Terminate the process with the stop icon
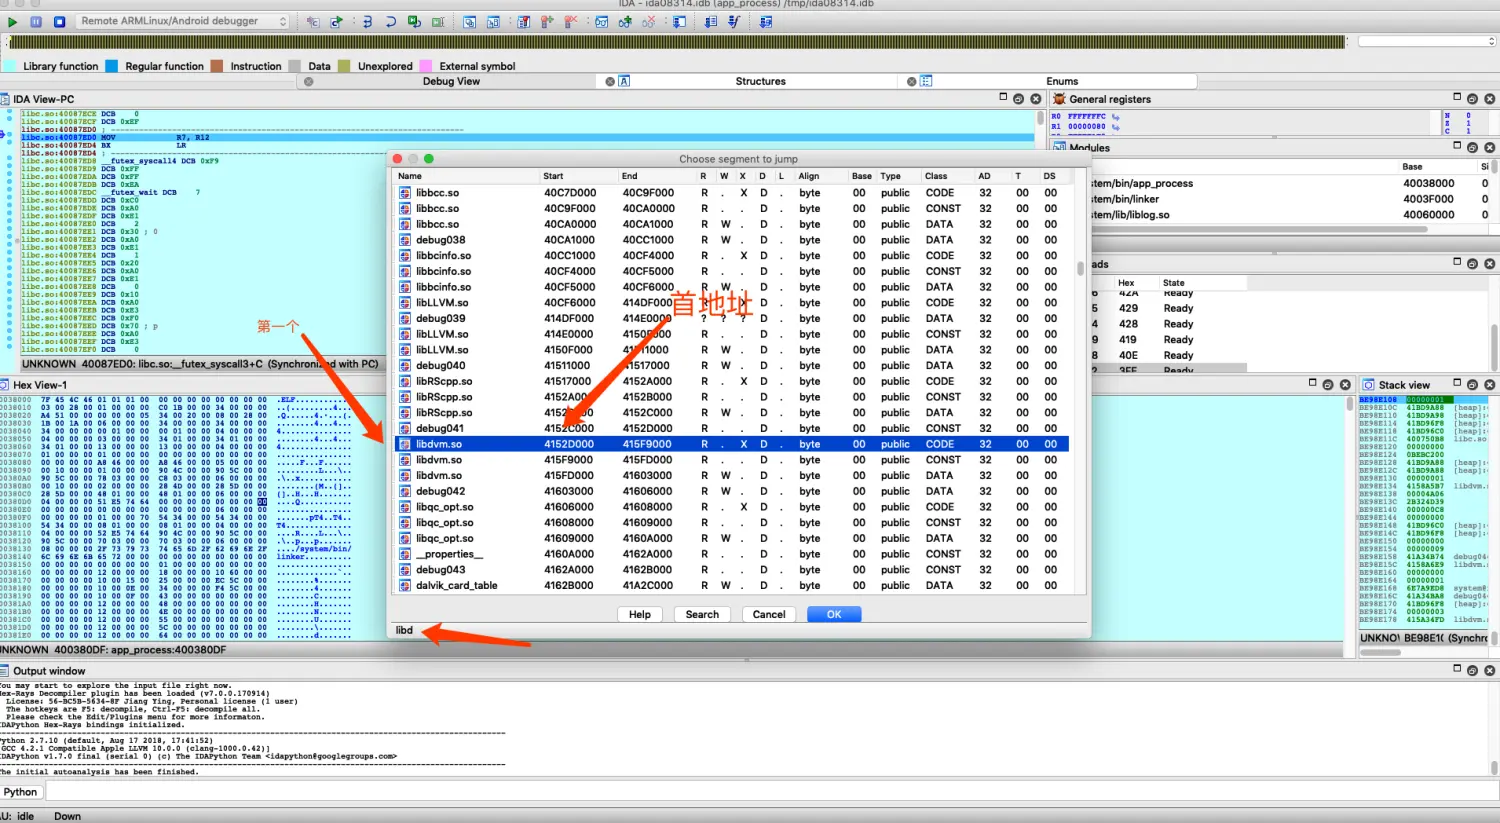Screen dimensions: 1500x823 point(59,21)
